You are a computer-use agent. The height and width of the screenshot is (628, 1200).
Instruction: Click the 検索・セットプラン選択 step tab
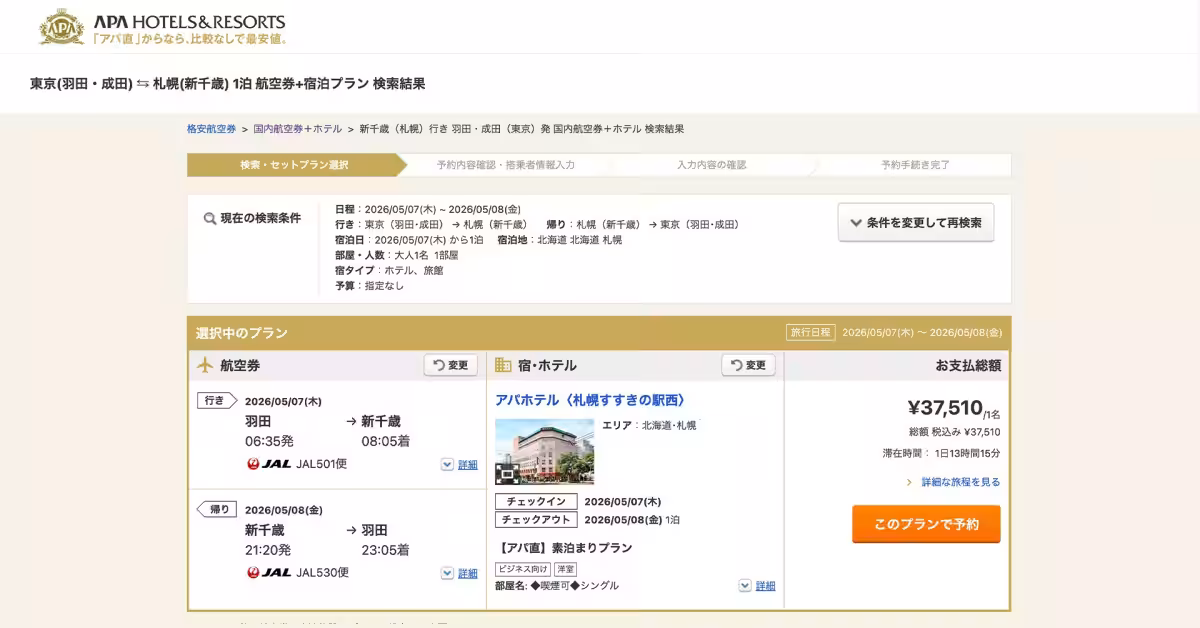(293, 165)
